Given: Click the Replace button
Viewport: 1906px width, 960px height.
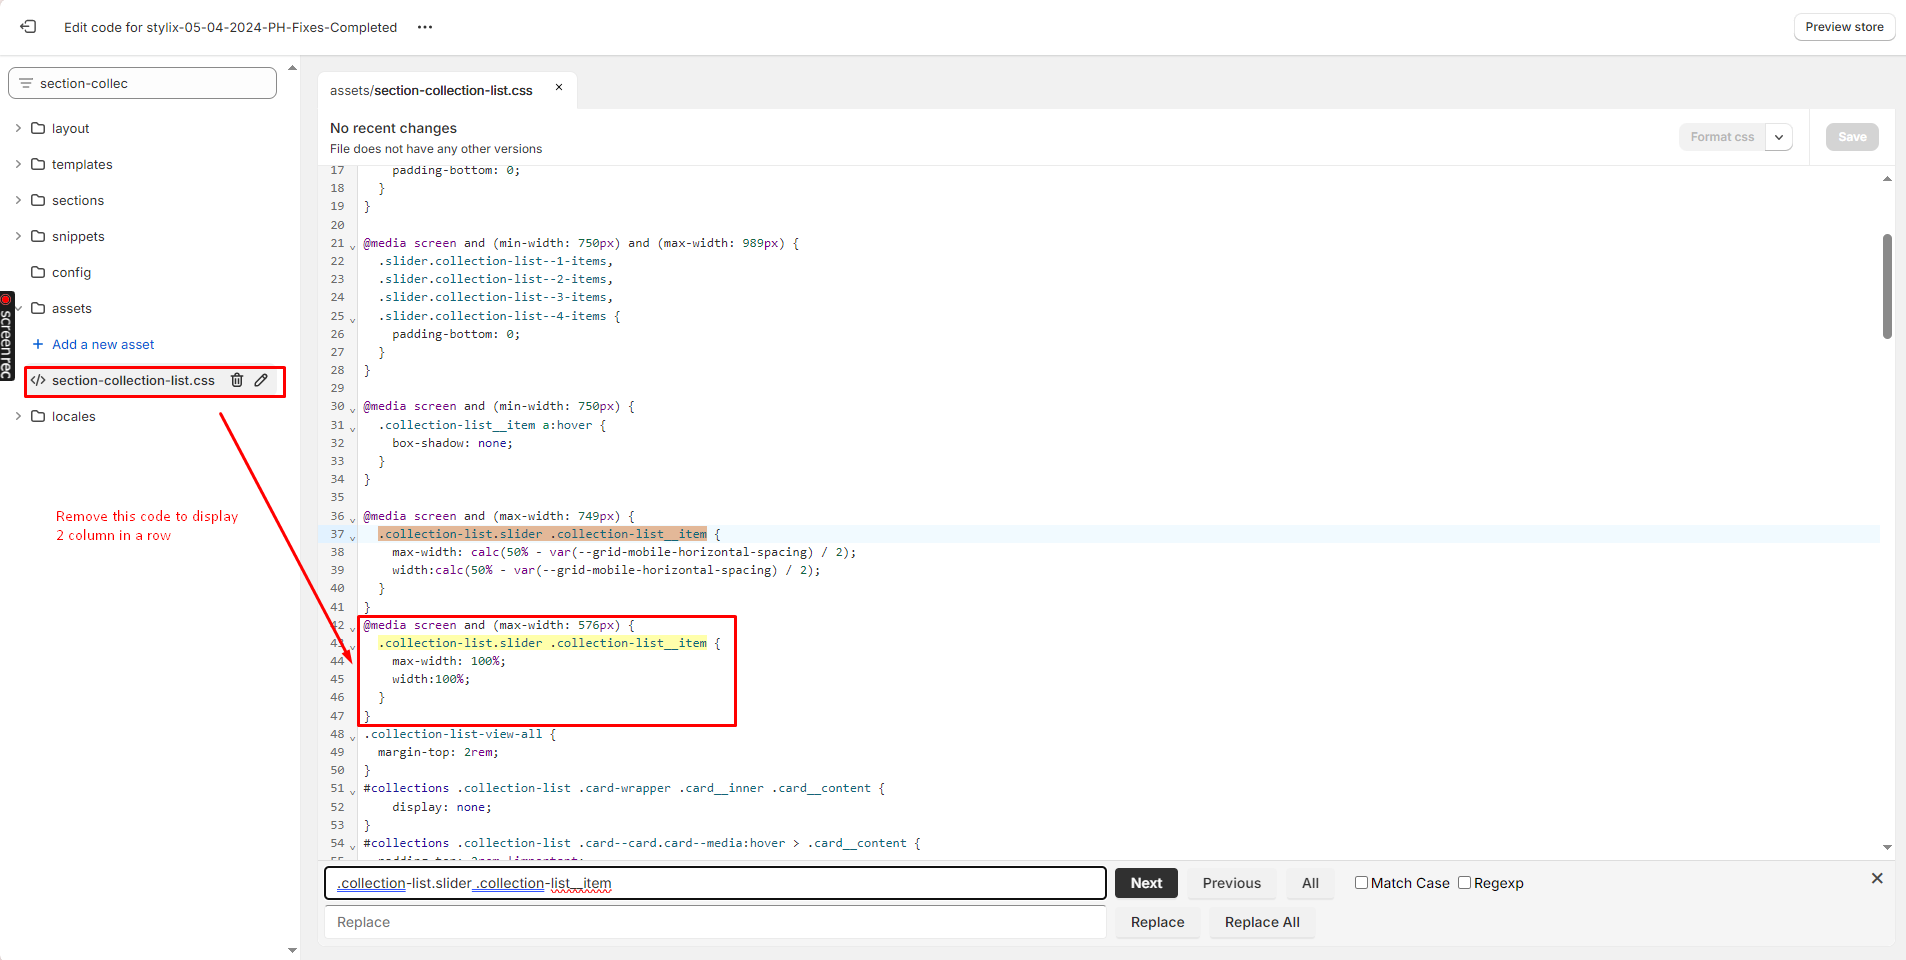Looking at the screenshot, I should pyautogui.click(x=1157, y=922).
